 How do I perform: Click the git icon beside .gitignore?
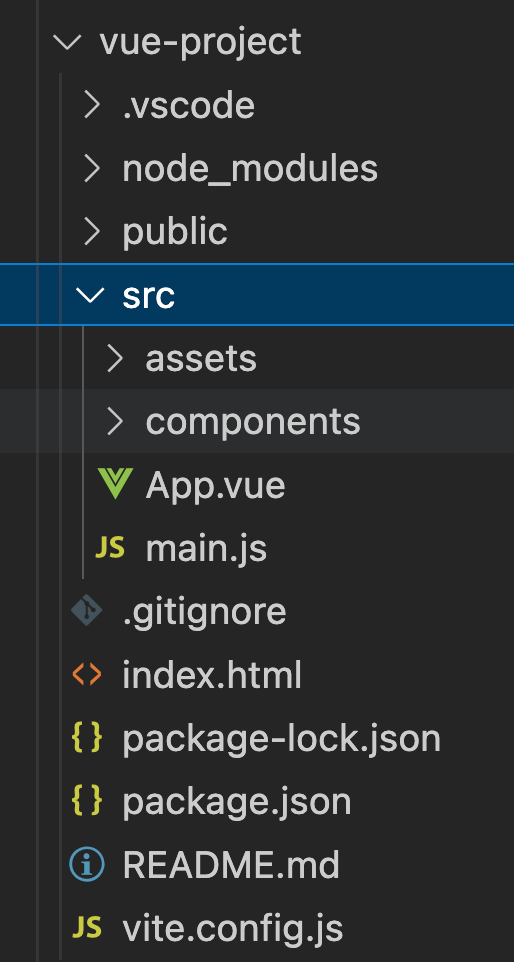87,611
